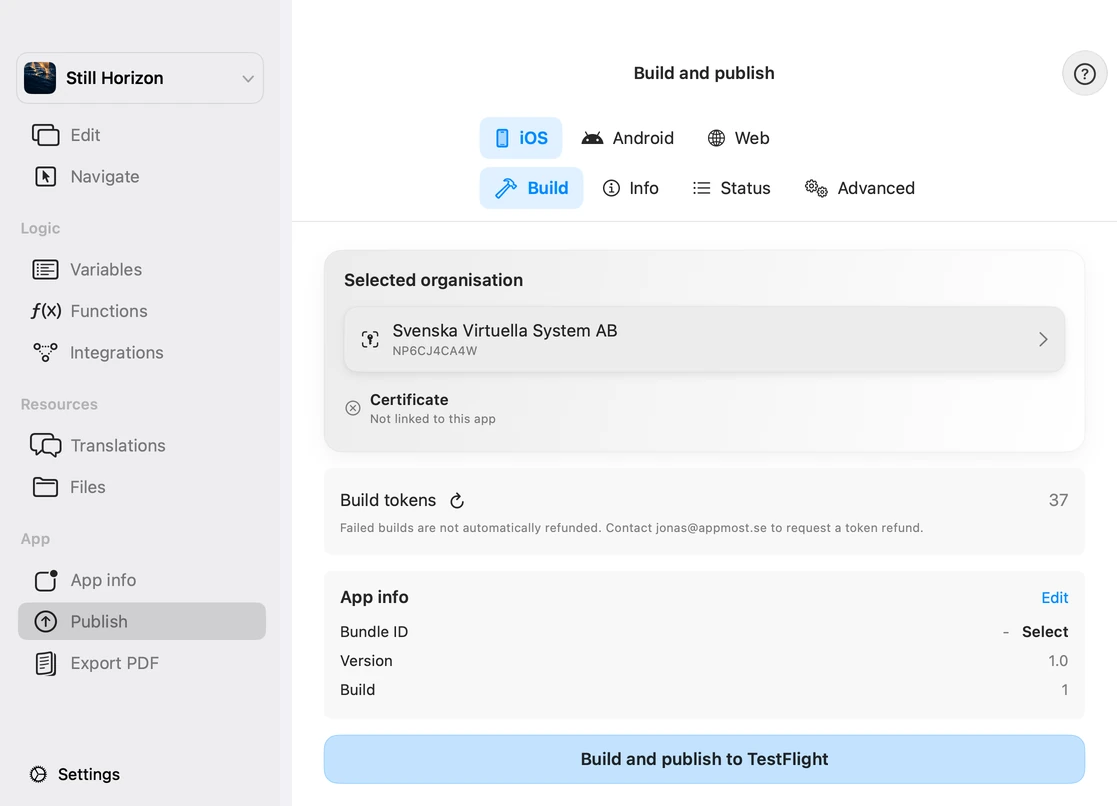The height and width of the screenshot is (806, 1117).
Task: Click the Files folder icon
Action: pos(46,487)
